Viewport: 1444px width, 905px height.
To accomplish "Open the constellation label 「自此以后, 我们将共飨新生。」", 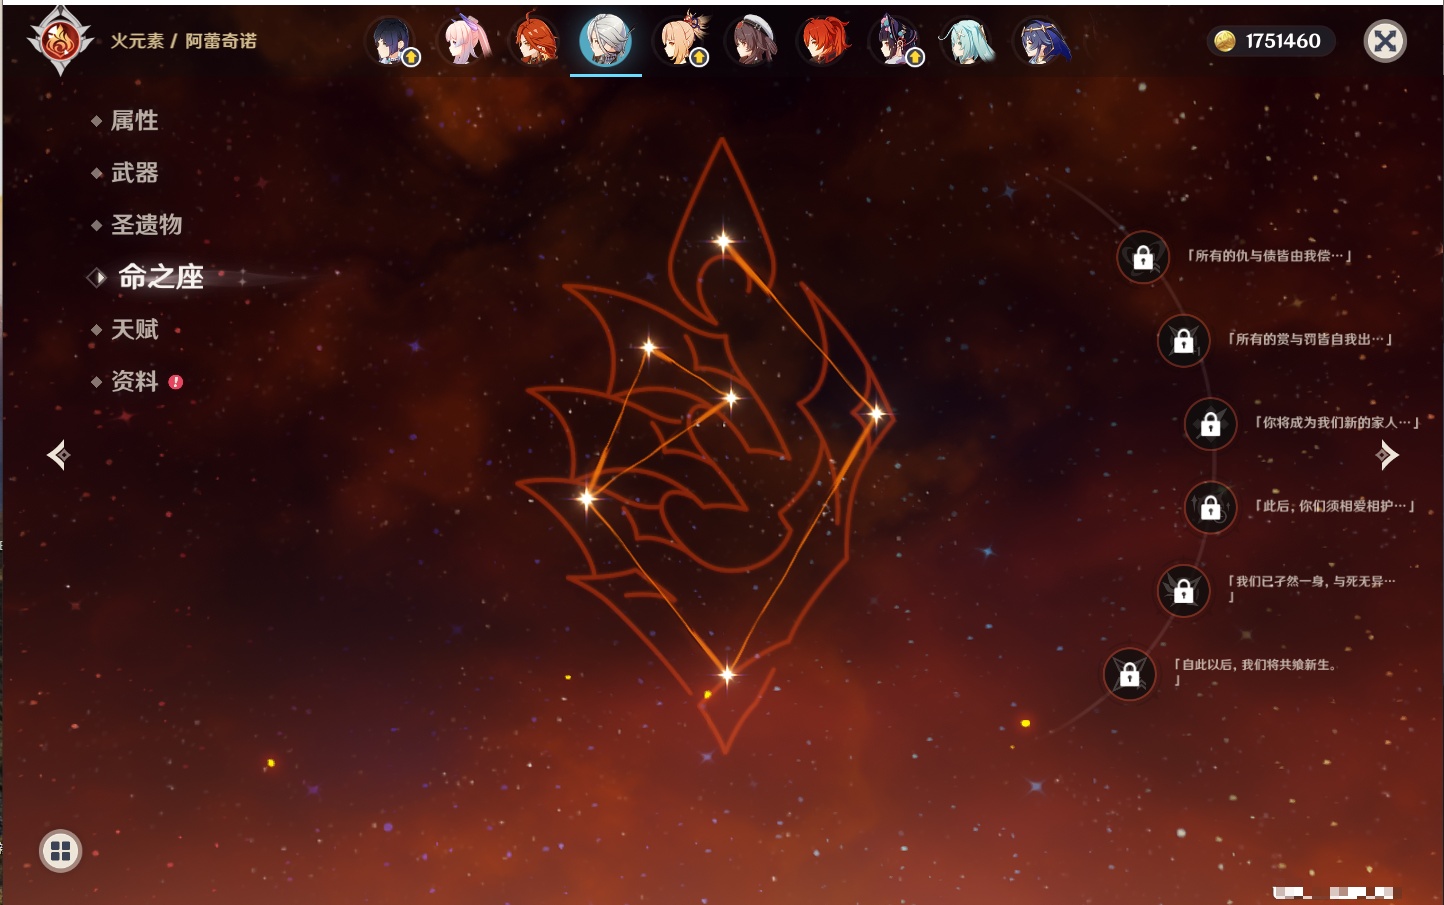I will tap(1256, 671).
